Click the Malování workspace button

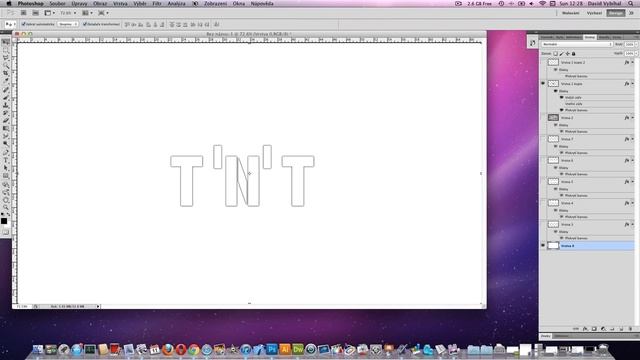tap(571, 13)
